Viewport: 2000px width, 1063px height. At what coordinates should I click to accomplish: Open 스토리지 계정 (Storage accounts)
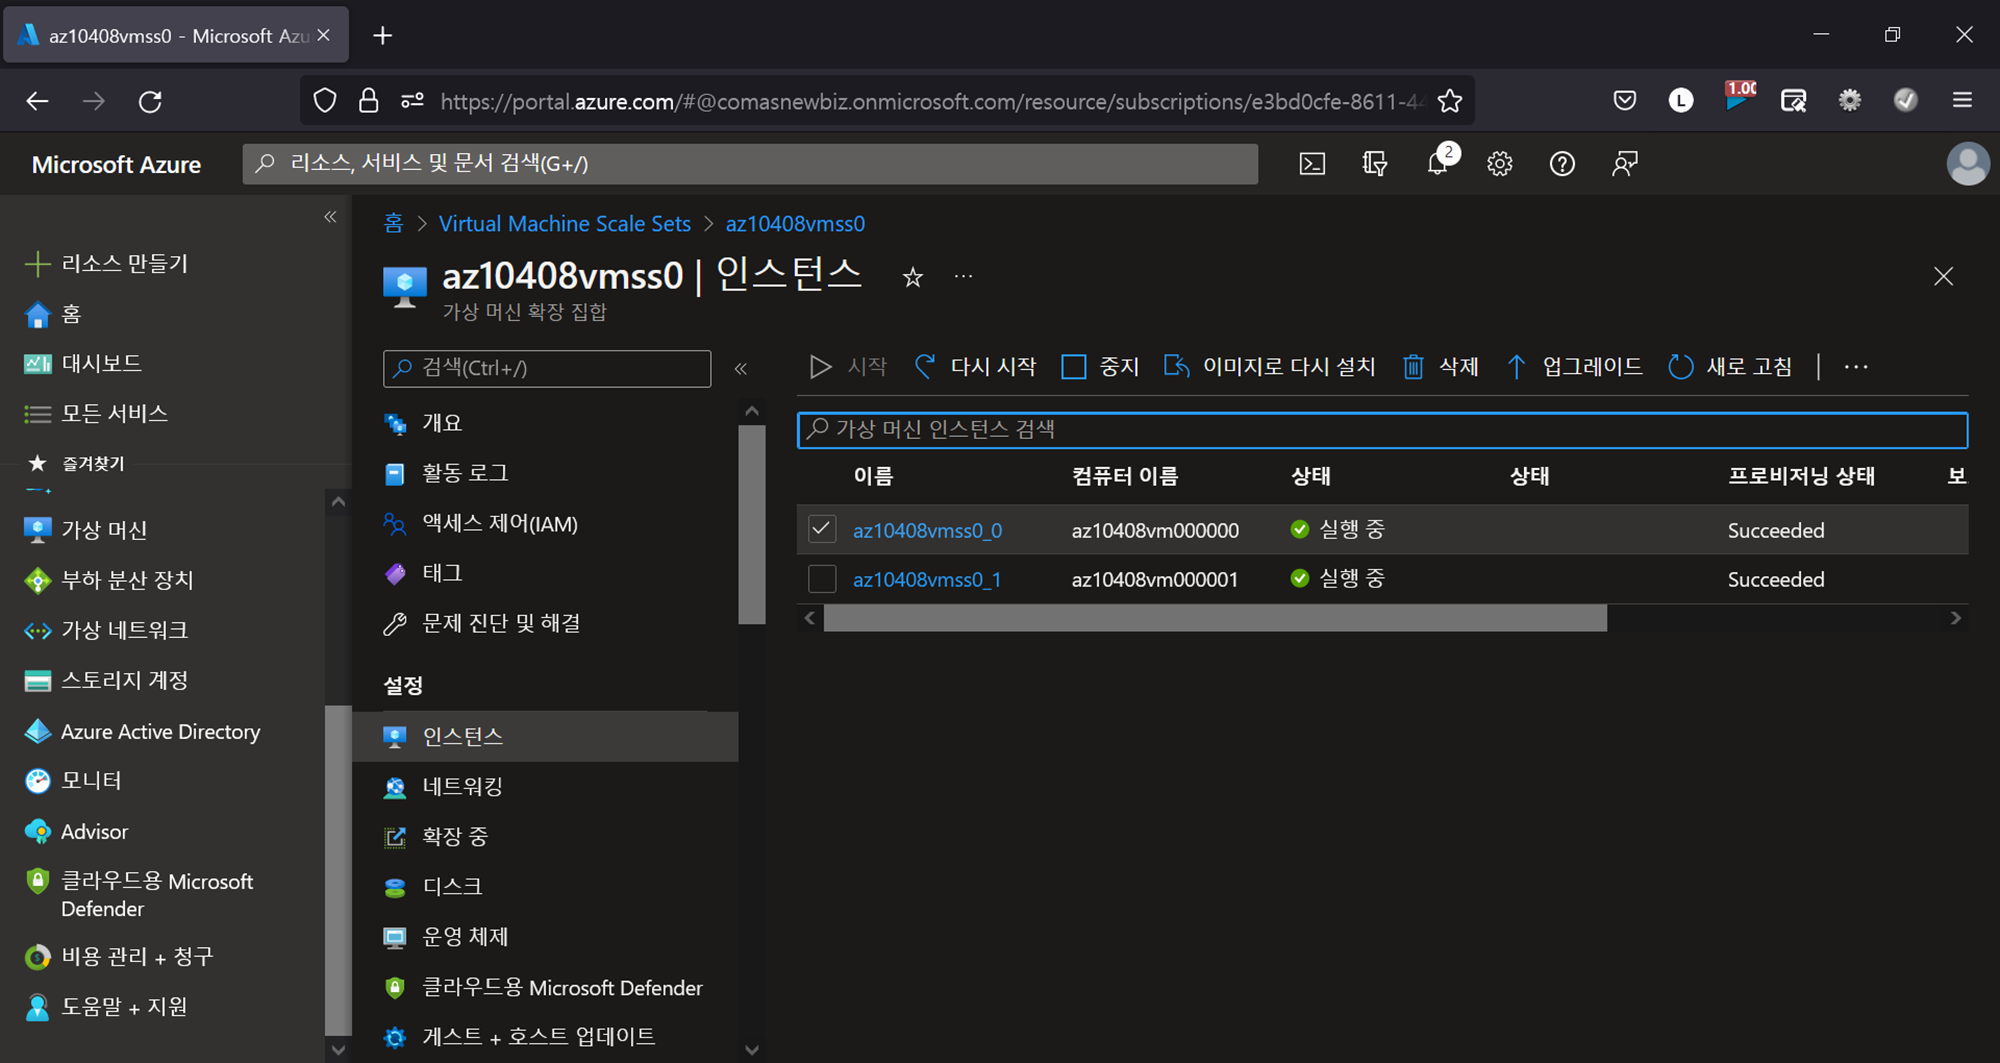click(106, 681)
